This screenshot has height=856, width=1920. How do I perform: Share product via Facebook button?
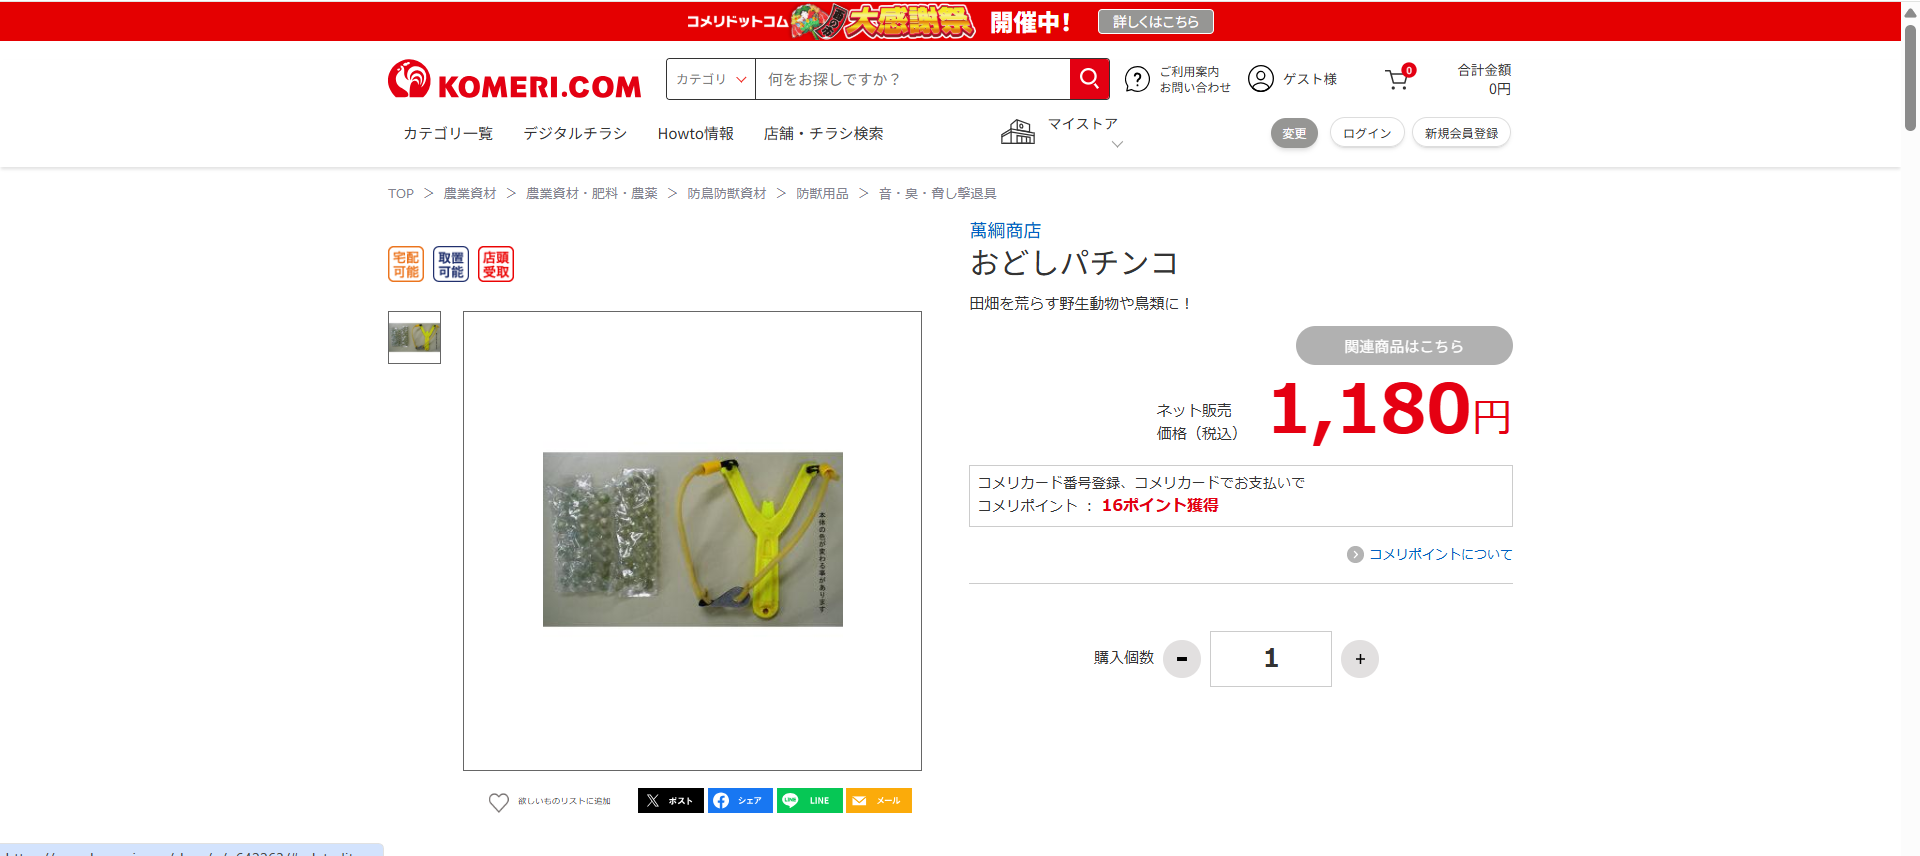(x=740, y=801)
